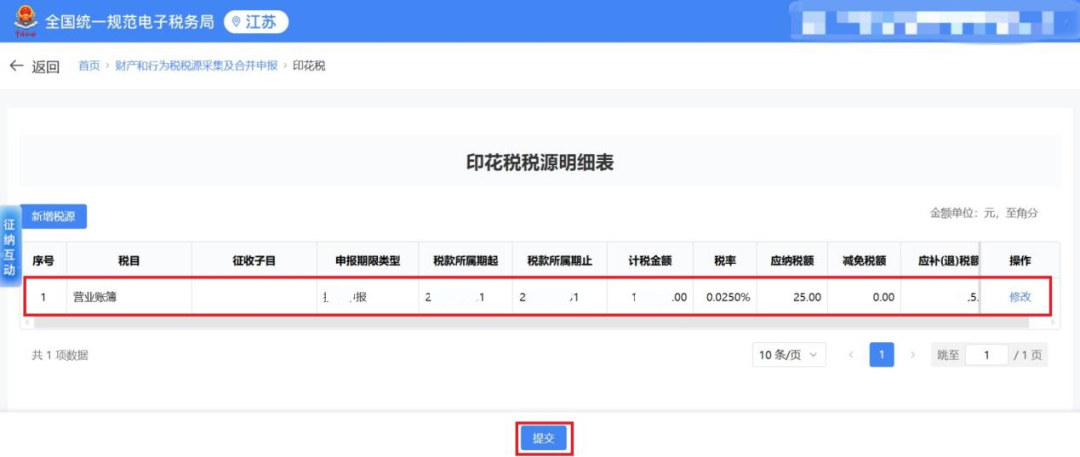Click the next page arrow
The width and height of the screenshot is (1080, 457).
tap(911, 355)
